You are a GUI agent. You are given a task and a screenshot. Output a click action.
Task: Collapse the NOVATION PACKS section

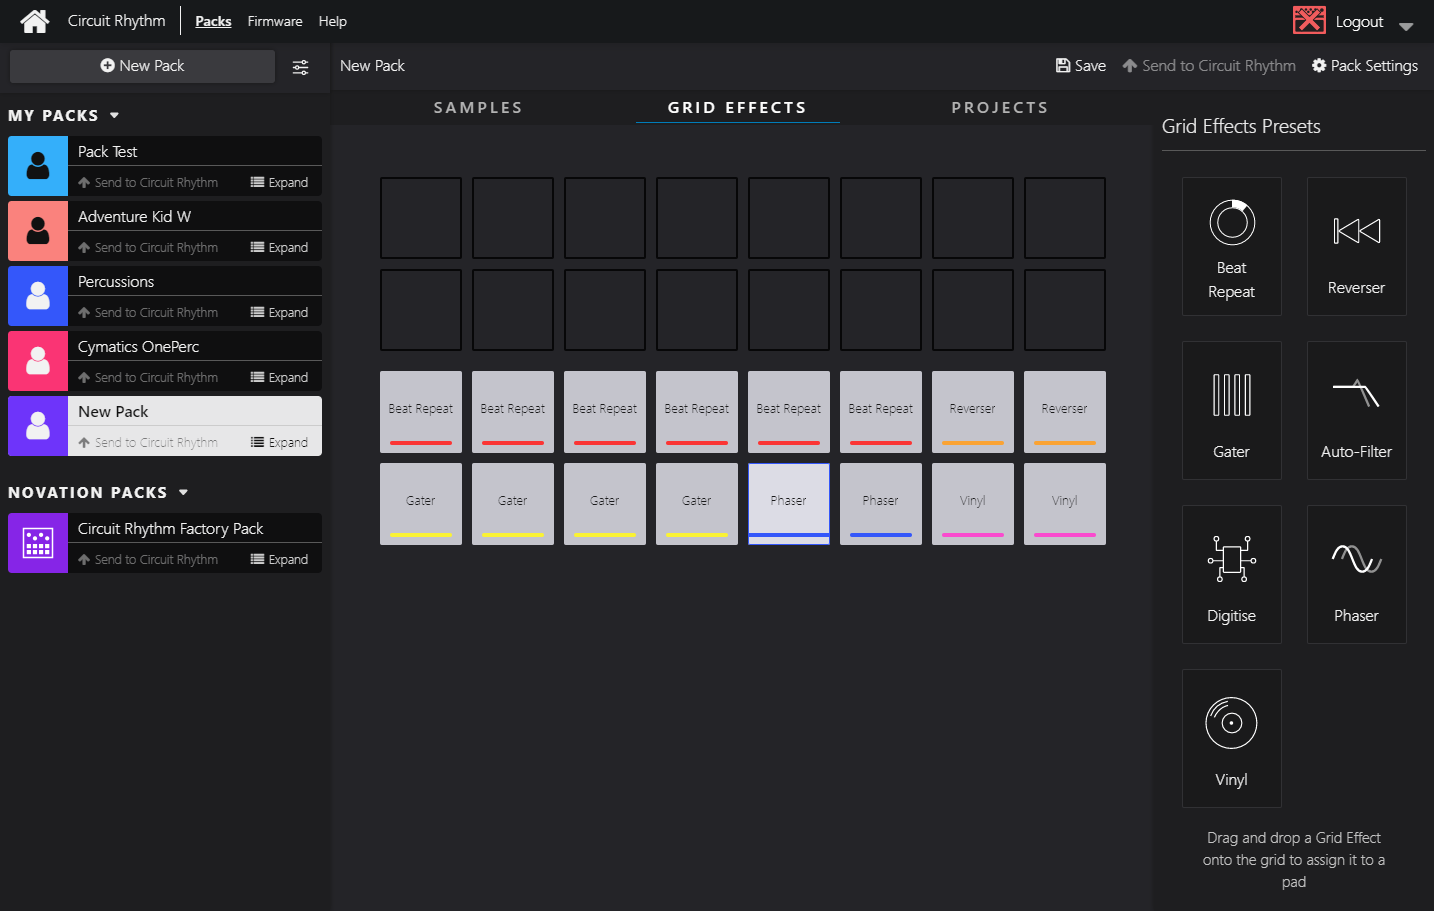pos(183,492)
